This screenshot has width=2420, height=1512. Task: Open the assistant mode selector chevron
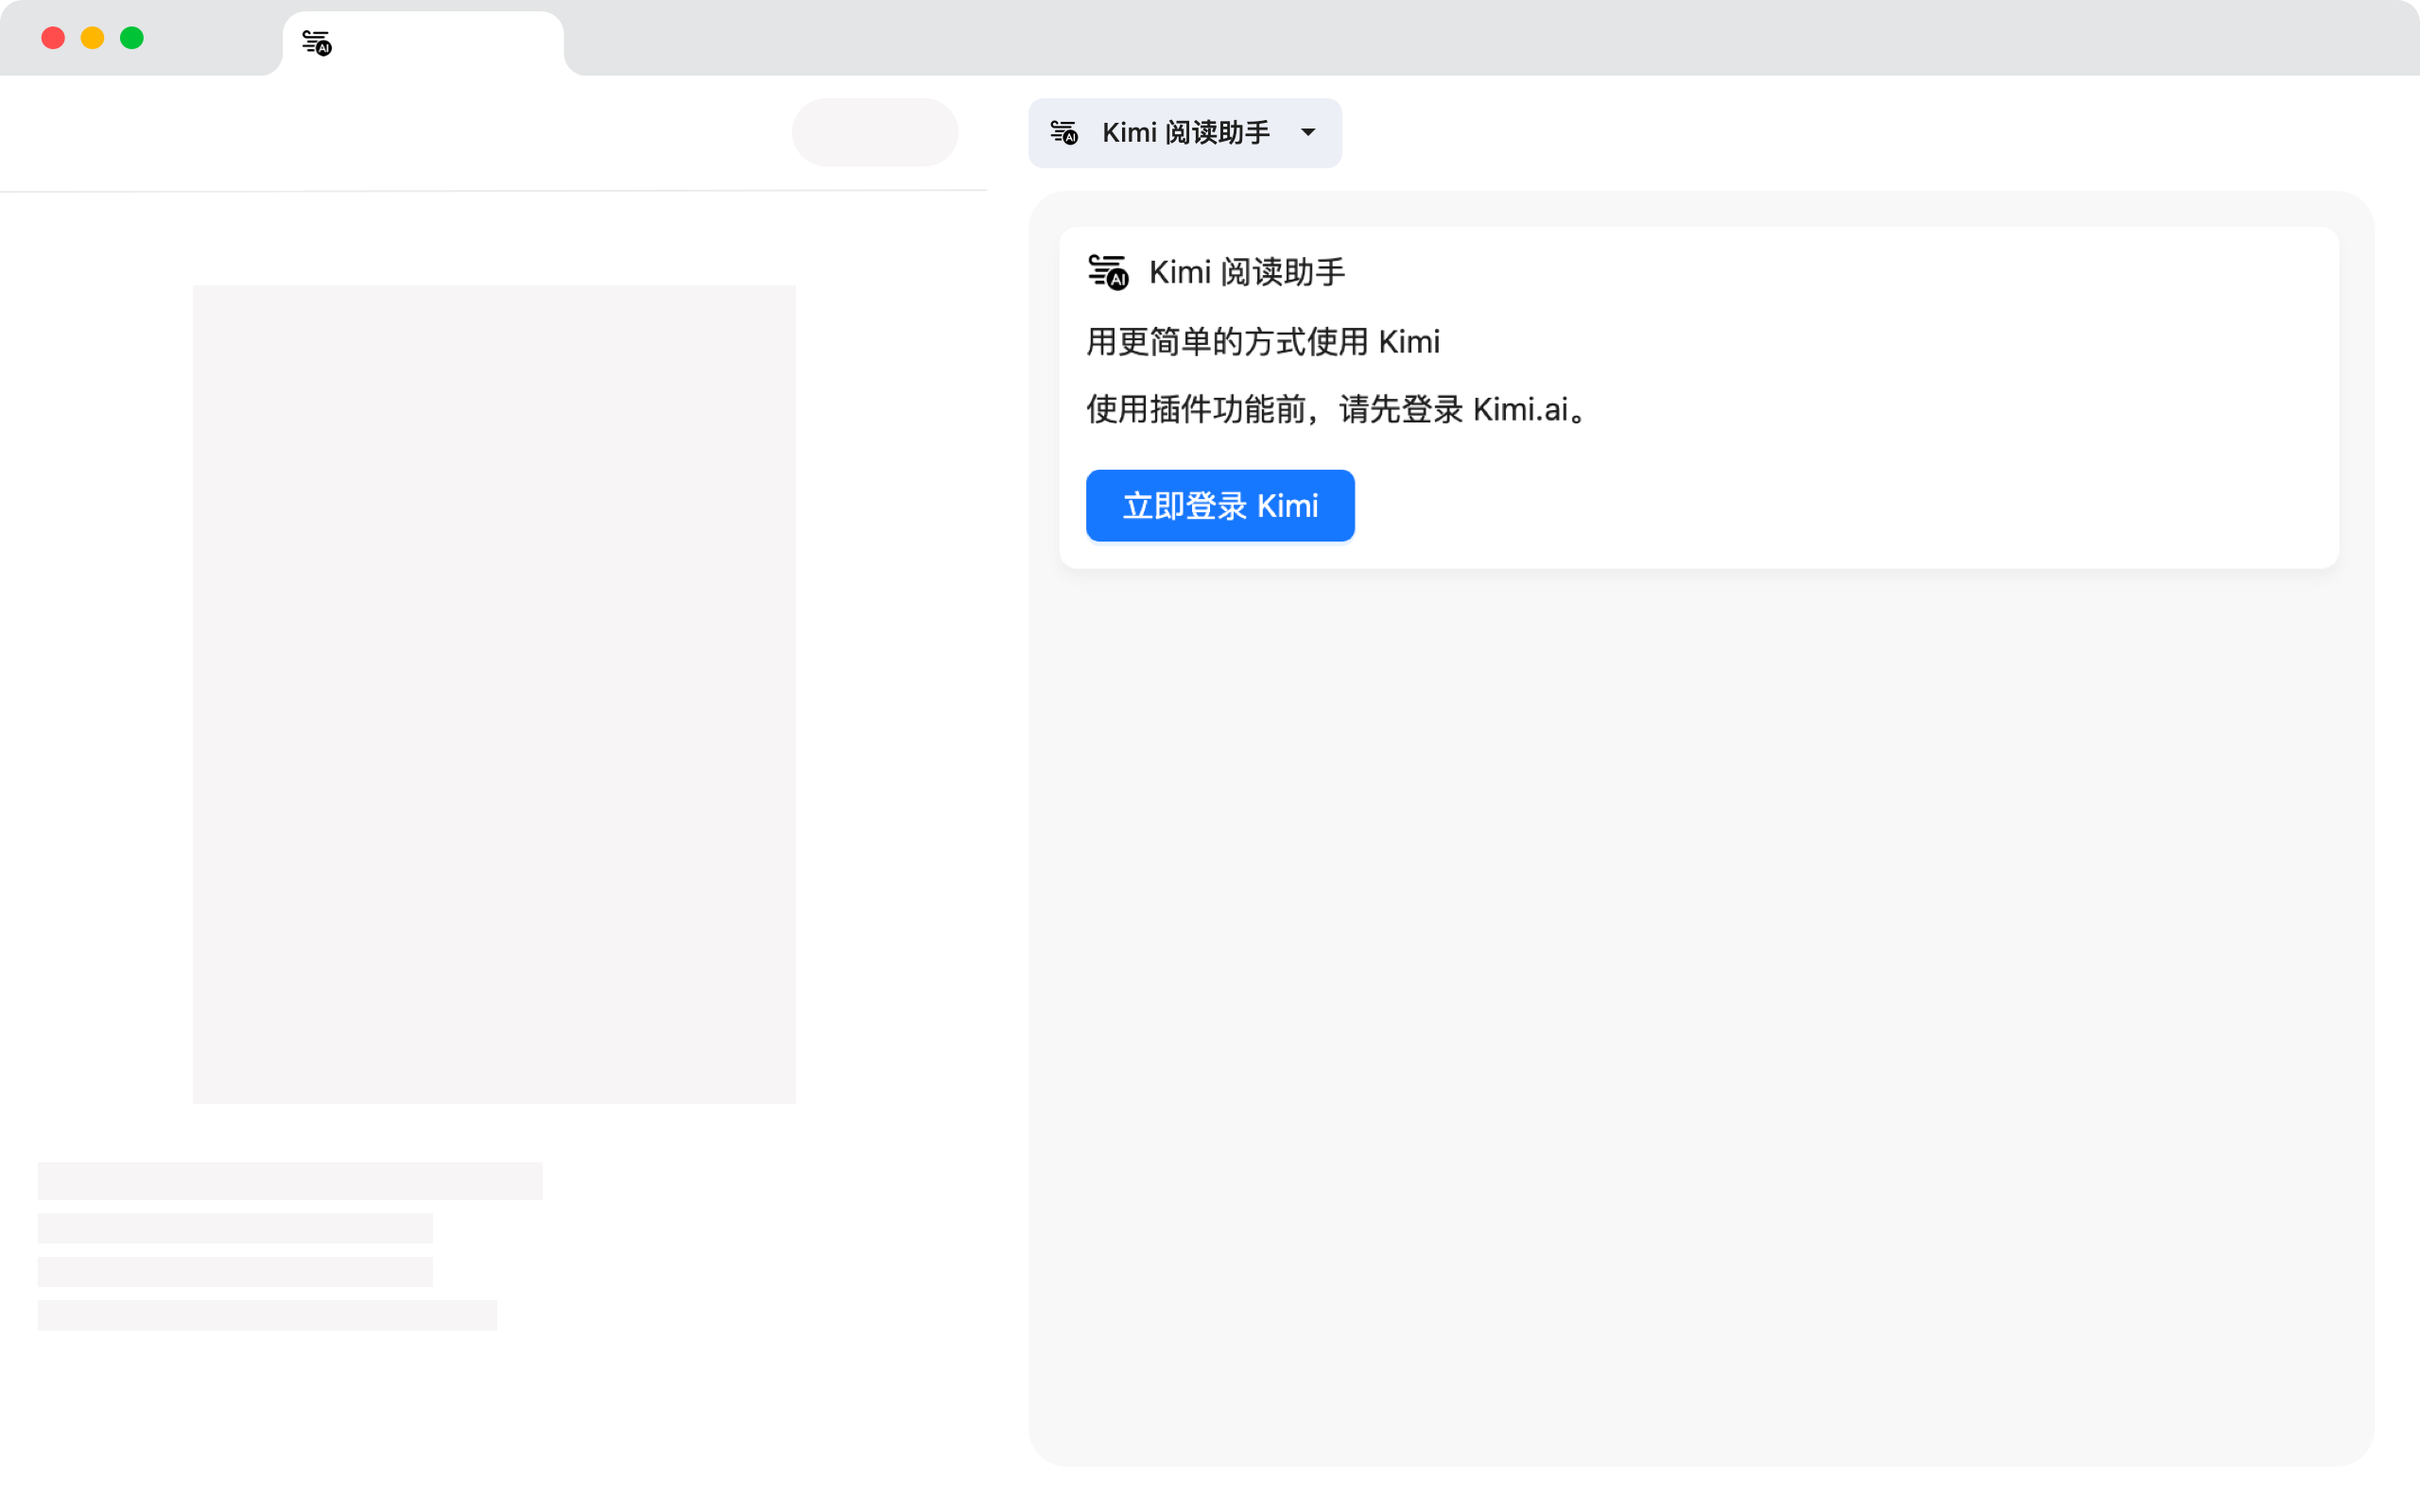click(x=1310, y=133)
